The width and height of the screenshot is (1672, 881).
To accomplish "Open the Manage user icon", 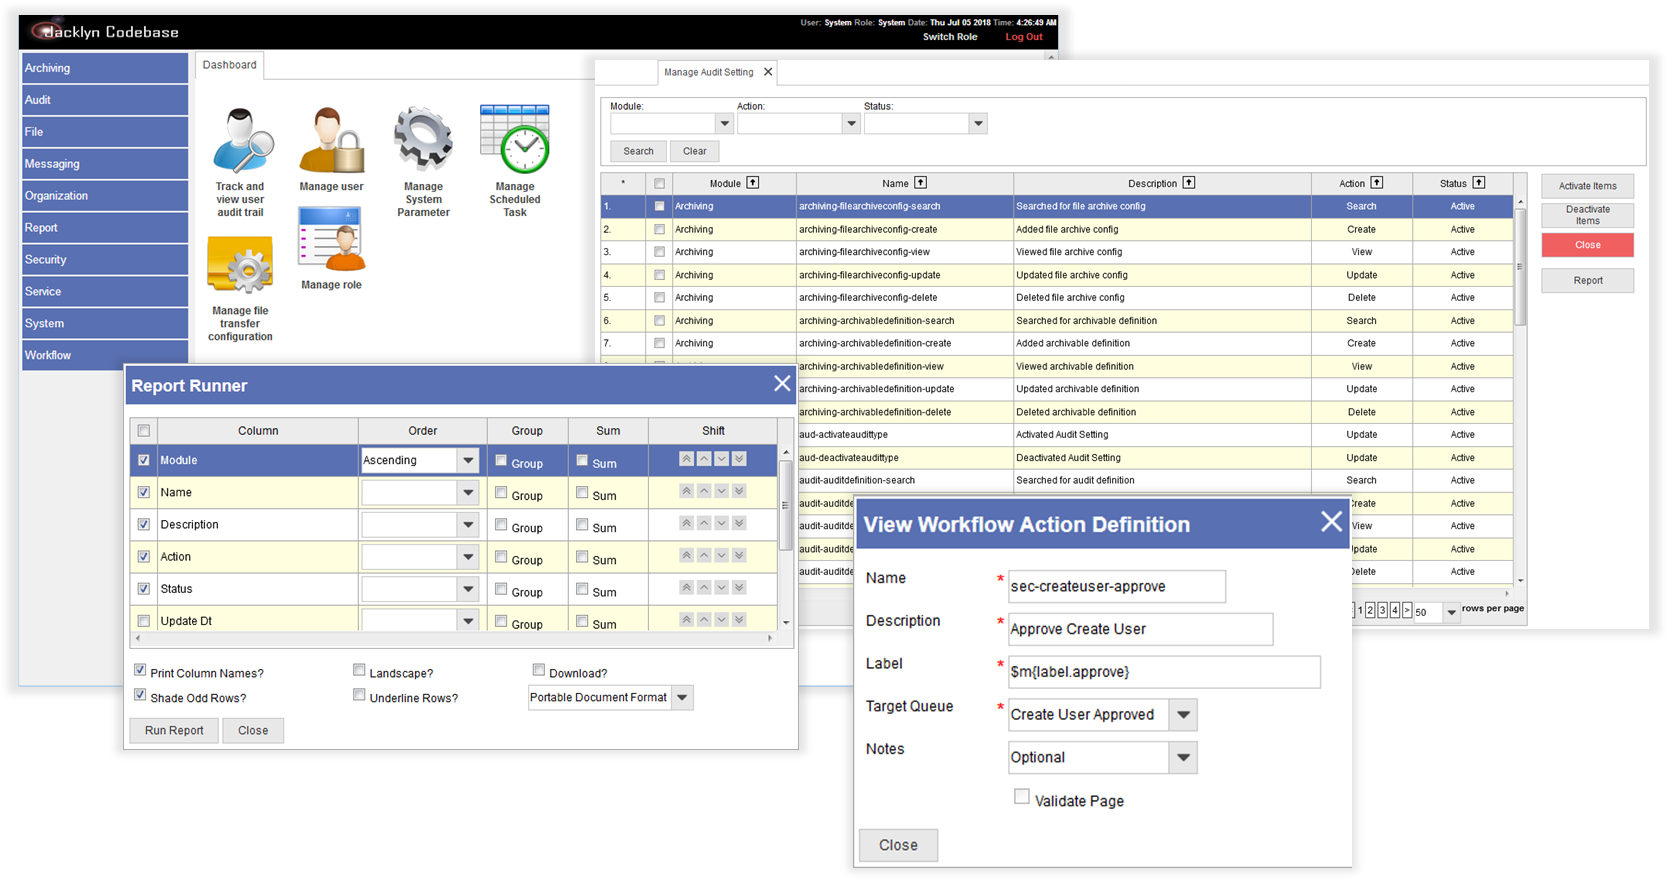I will click(331, 141).
